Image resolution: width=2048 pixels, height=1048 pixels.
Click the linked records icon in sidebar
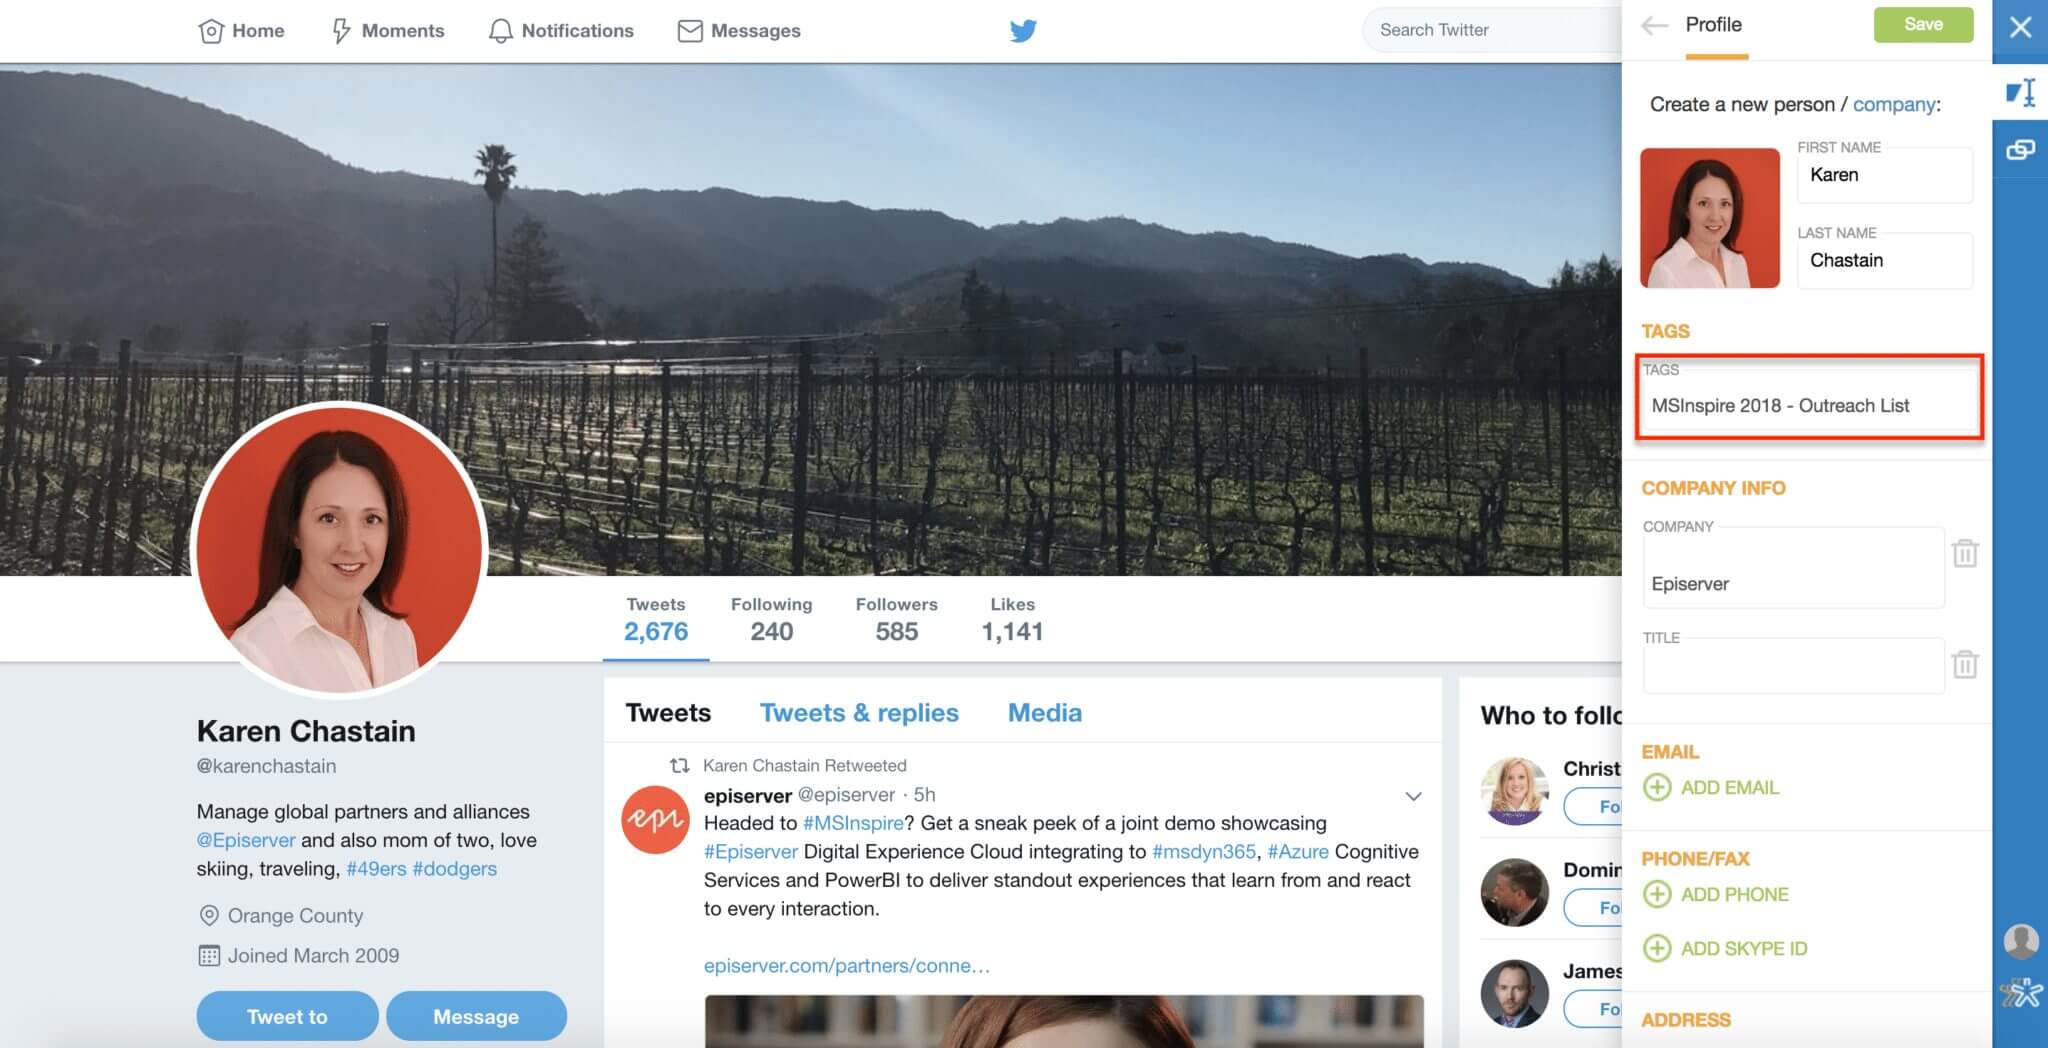tap(2020, 150)
